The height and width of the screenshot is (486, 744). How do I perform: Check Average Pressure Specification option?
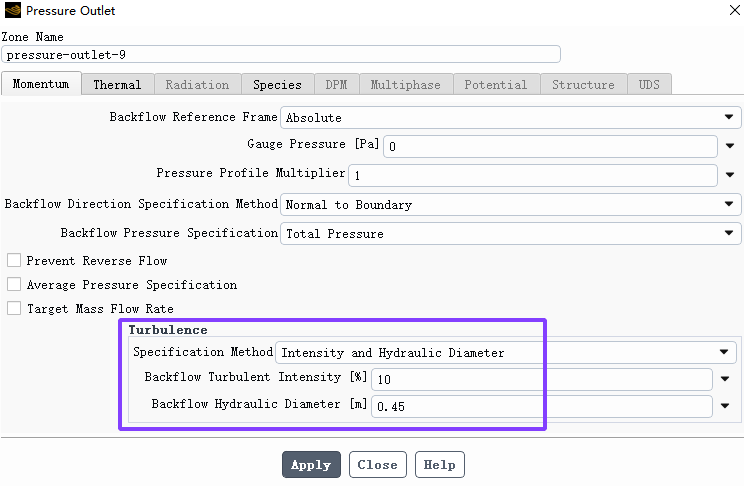click(14, 284)
